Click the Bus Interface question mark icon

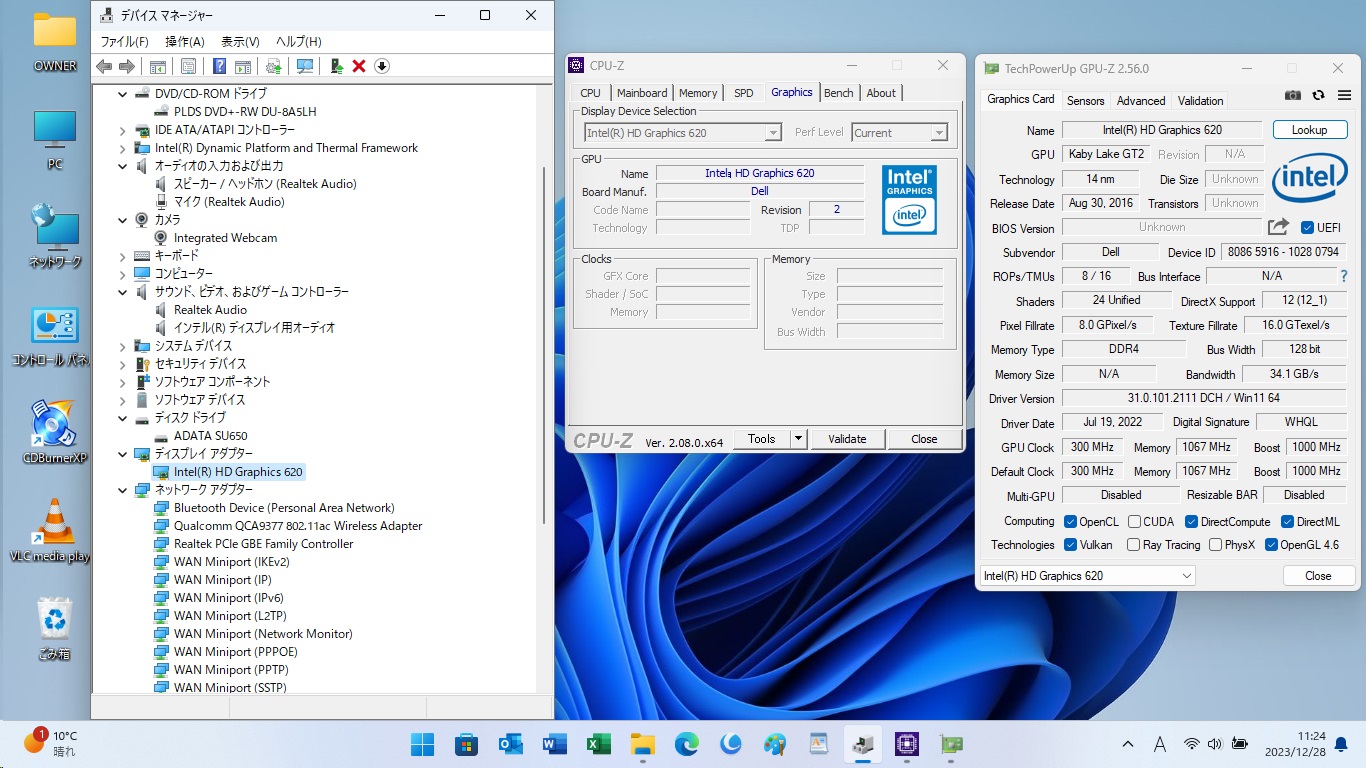[x=1343, y=276]
